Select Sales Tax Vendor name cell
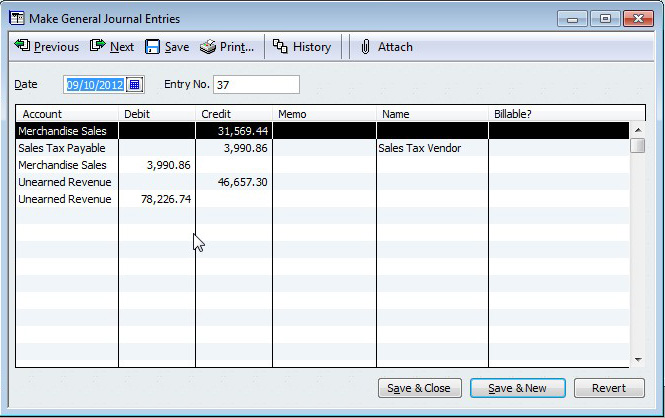Viewport: 665px width, 418px height. pyautogui.click(x=431, y=148)
